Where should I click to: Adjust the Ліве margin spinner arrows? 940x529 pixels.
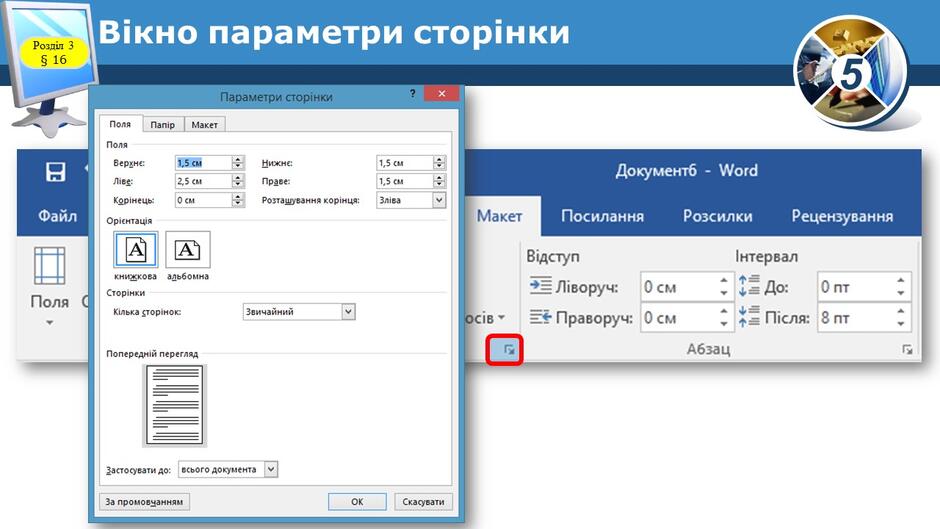(x=238, y=181)
